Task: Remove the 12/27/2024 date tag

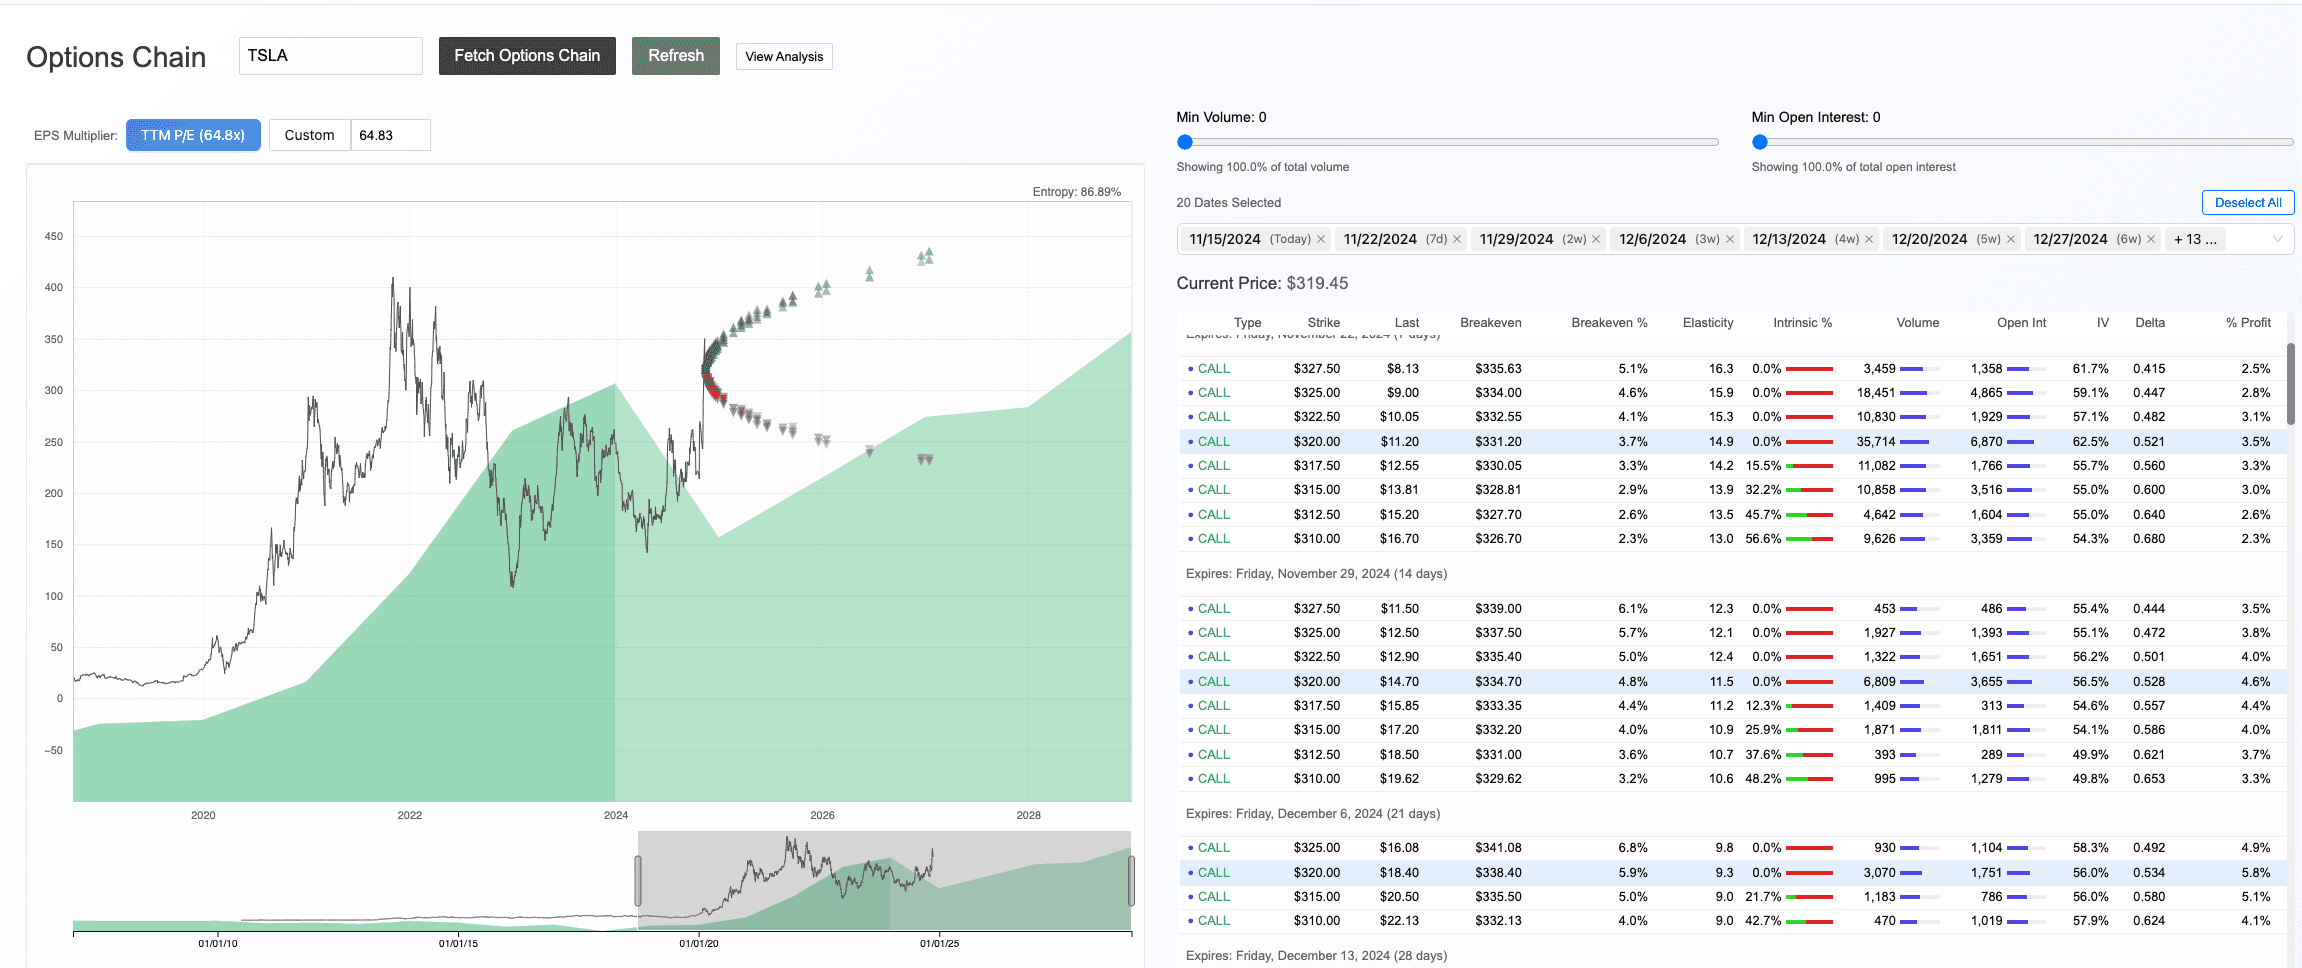Action: (x=2151, y=240)
